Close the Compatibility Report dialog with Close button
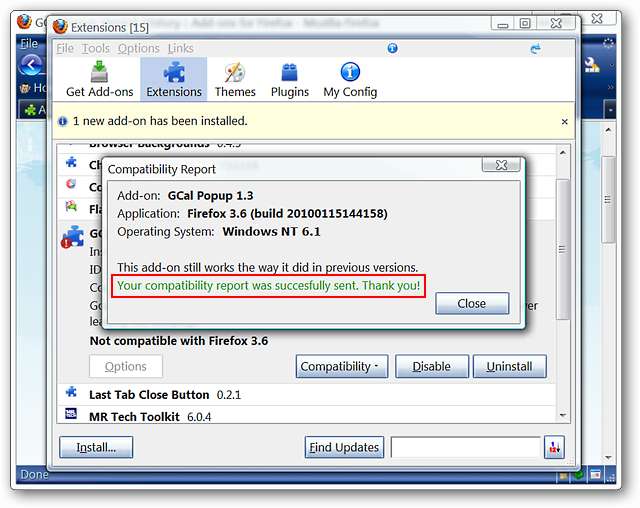The width and height of the screenshot is (640, 508). point(472,303)
